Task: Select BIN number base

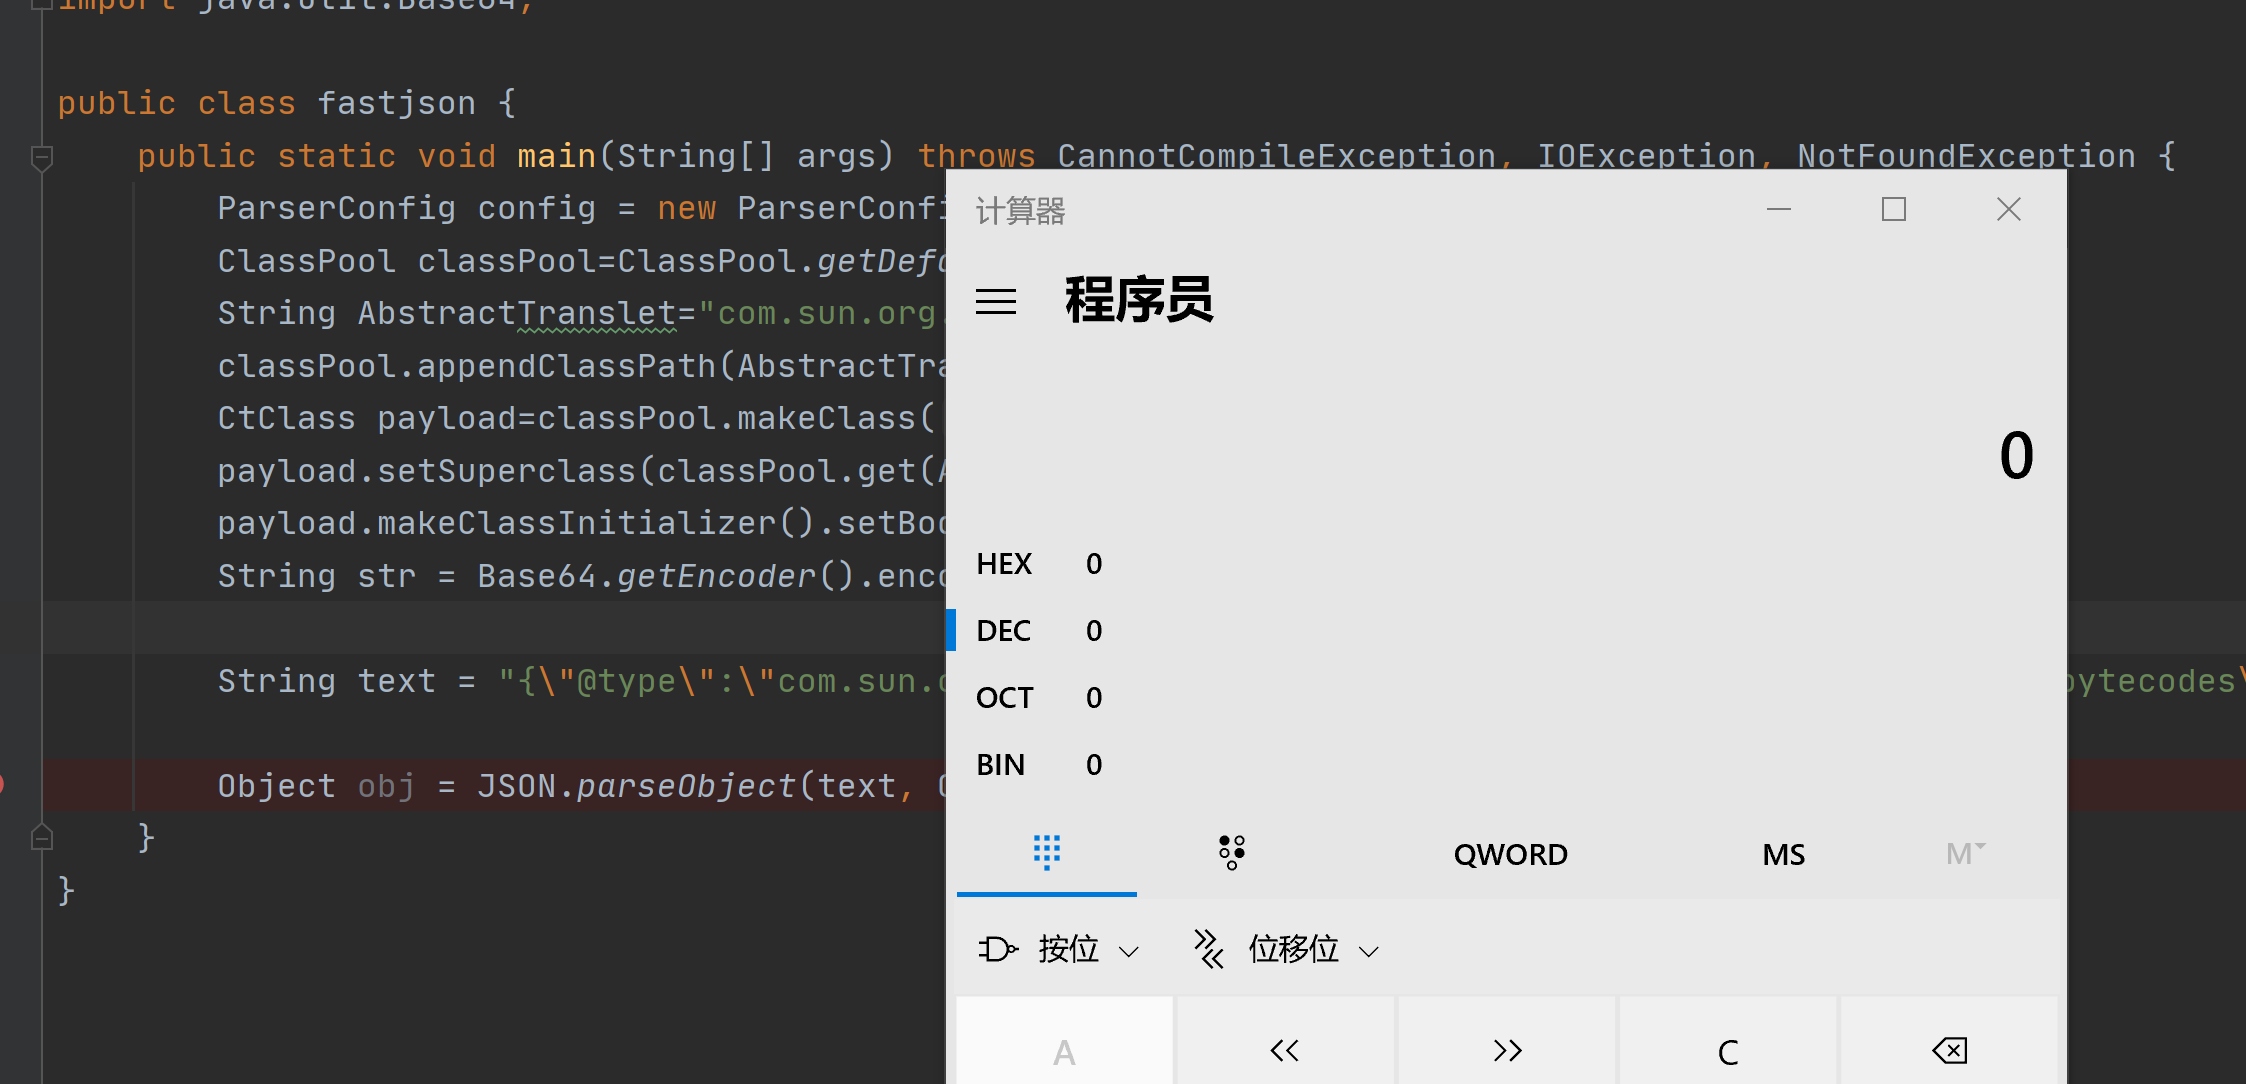Action: 1001,765
